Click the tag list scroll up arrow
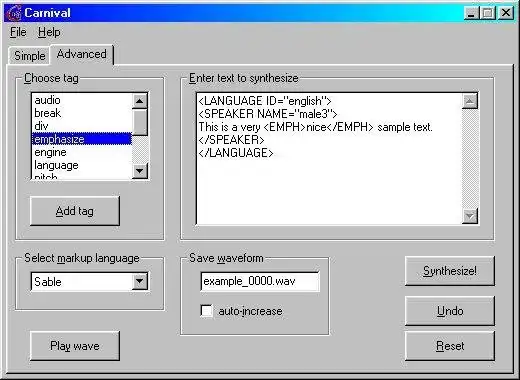 tap(140, 101)
